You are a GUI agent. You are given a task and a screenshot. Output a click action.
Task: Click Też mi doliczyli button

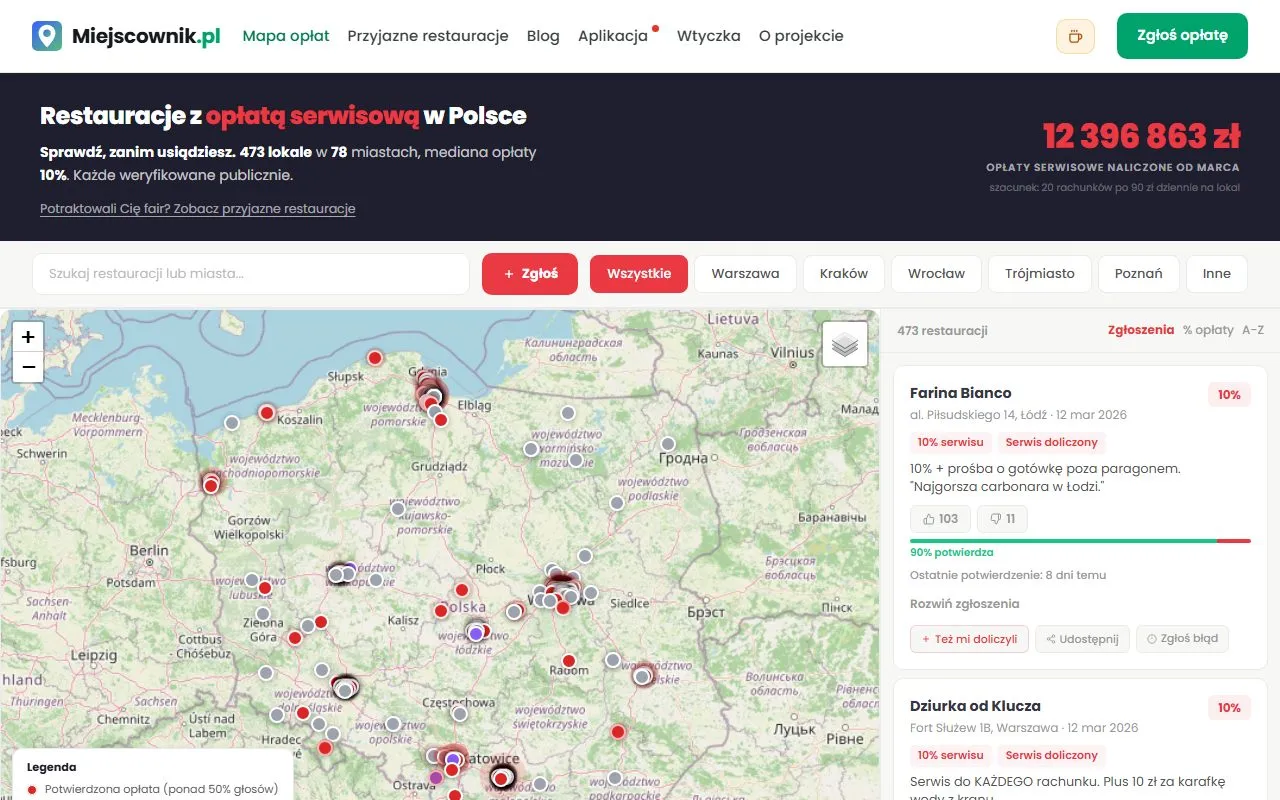click(969, 639)
